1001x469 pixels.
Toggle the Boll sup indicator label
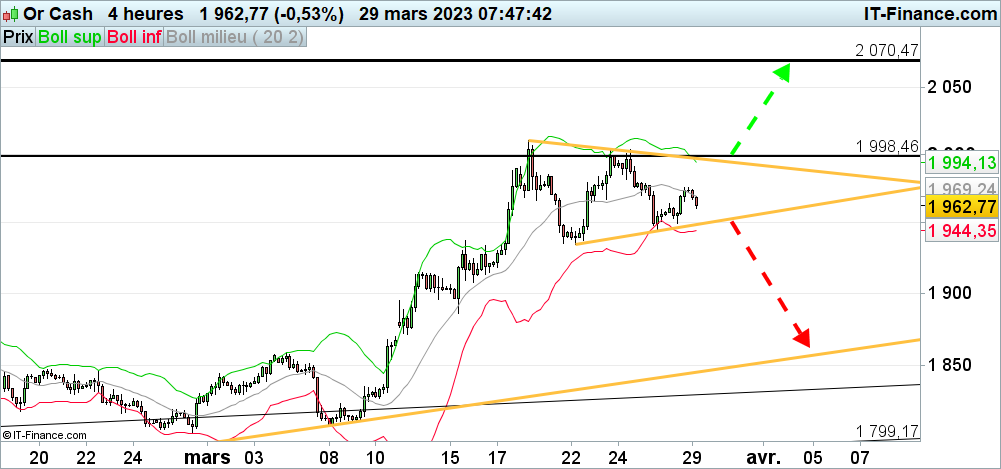[70, 37]
